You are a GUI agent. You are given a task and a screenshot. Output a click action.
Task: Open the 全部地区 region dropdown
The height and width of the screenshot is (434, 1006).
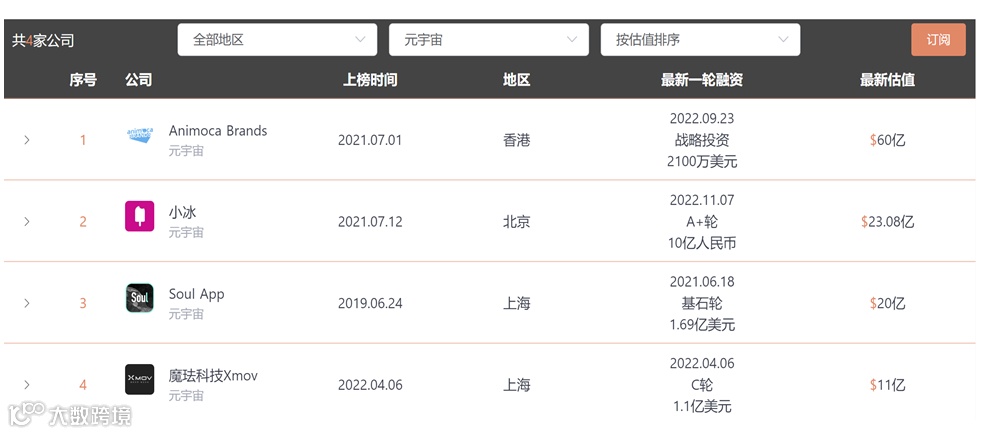click(x=277, y=40)
